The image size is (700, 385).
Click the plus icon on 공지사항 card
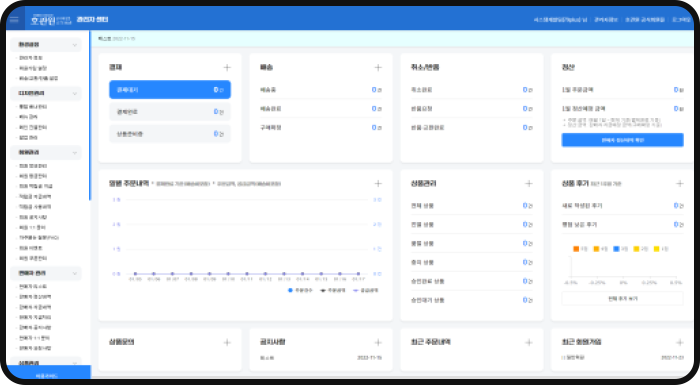click(x=378, y=343)
